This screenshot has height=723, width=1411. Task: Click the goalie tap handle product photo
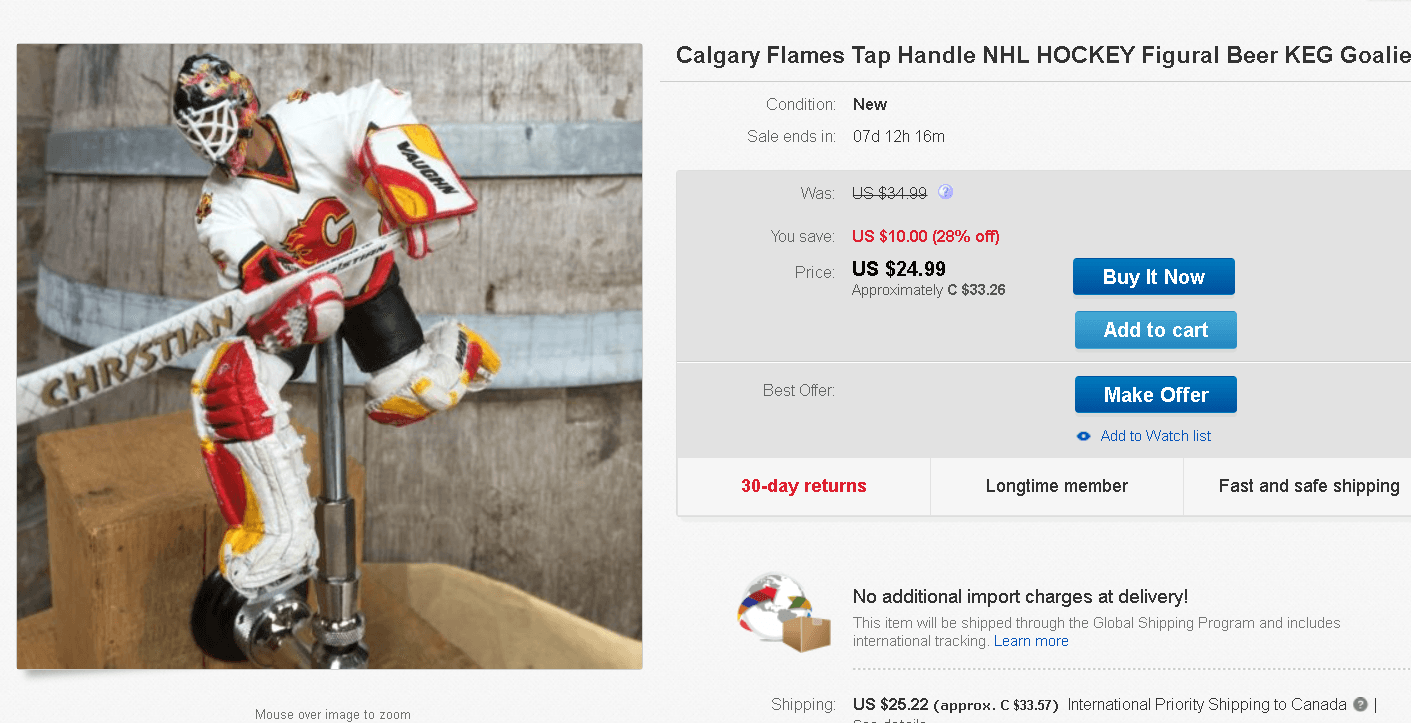click(329, 356)
